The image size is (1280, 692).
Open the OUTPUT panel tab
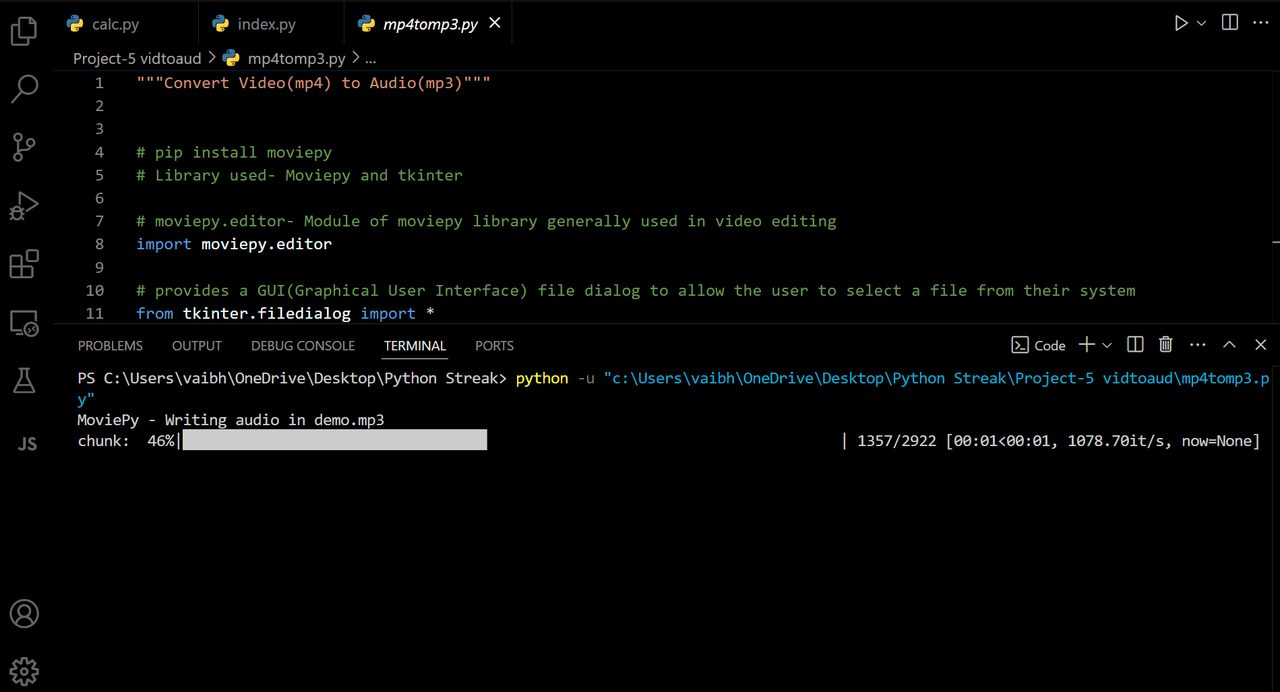coord(197,345)
